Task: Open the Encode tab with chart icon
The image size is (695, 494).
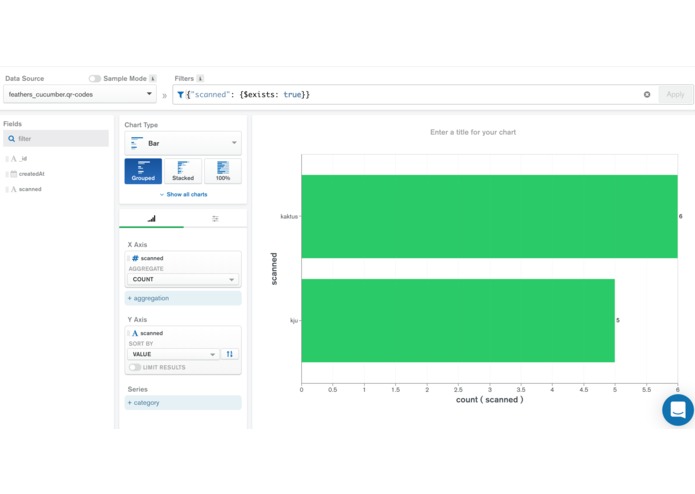Action: click(152, 218)
